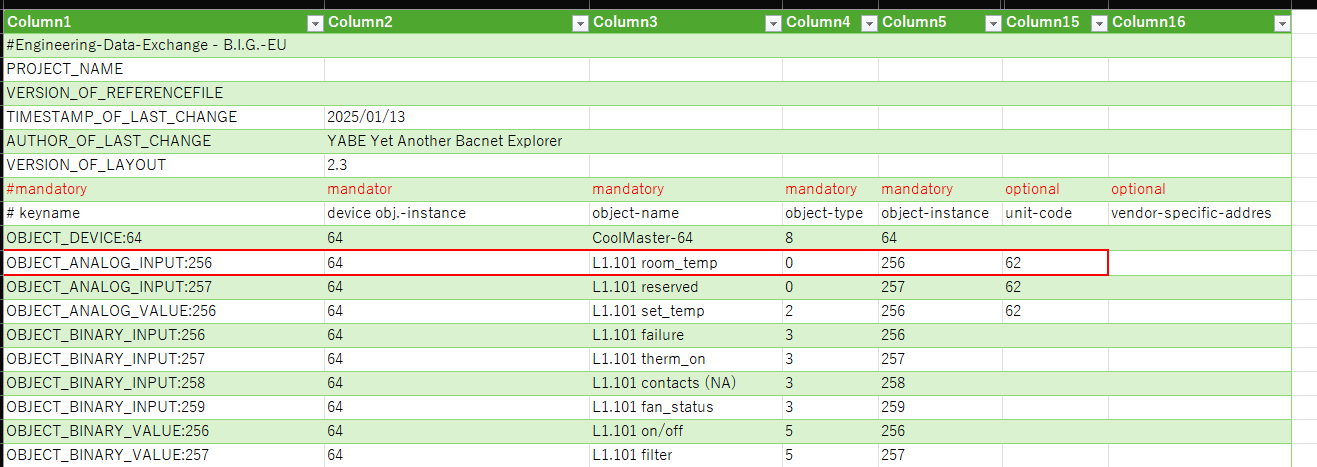Click the 2025/01/13 timestamp cell
Image resolution: width=1317 pixels, height=467 pixels.
(x=456, y=117)
